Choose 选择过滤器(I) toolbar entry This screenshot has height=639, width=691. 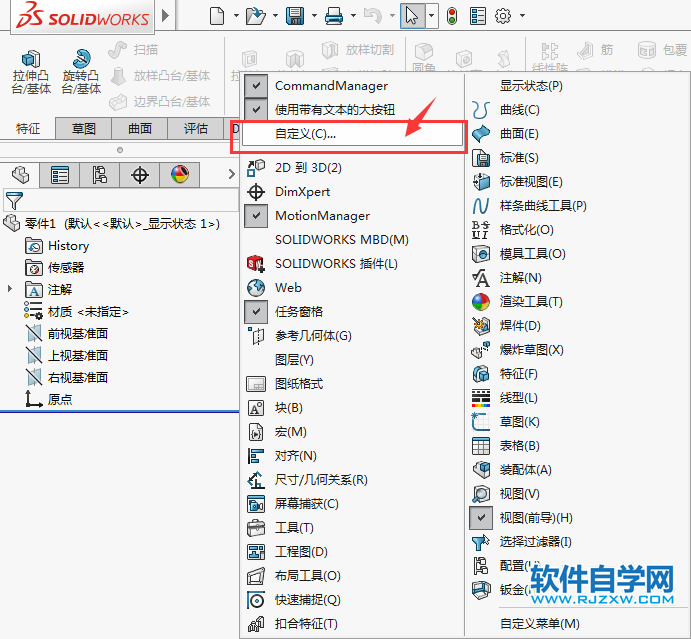577,542
